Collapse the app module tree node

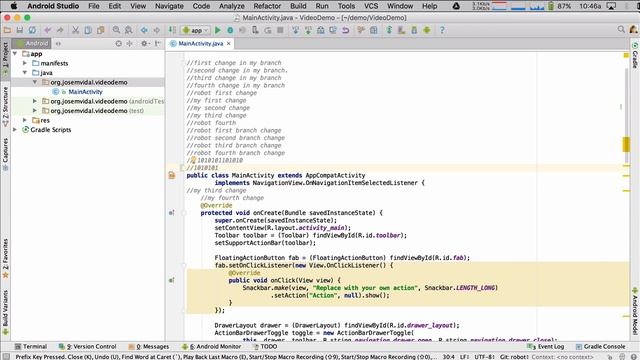[x=15, y=53]
